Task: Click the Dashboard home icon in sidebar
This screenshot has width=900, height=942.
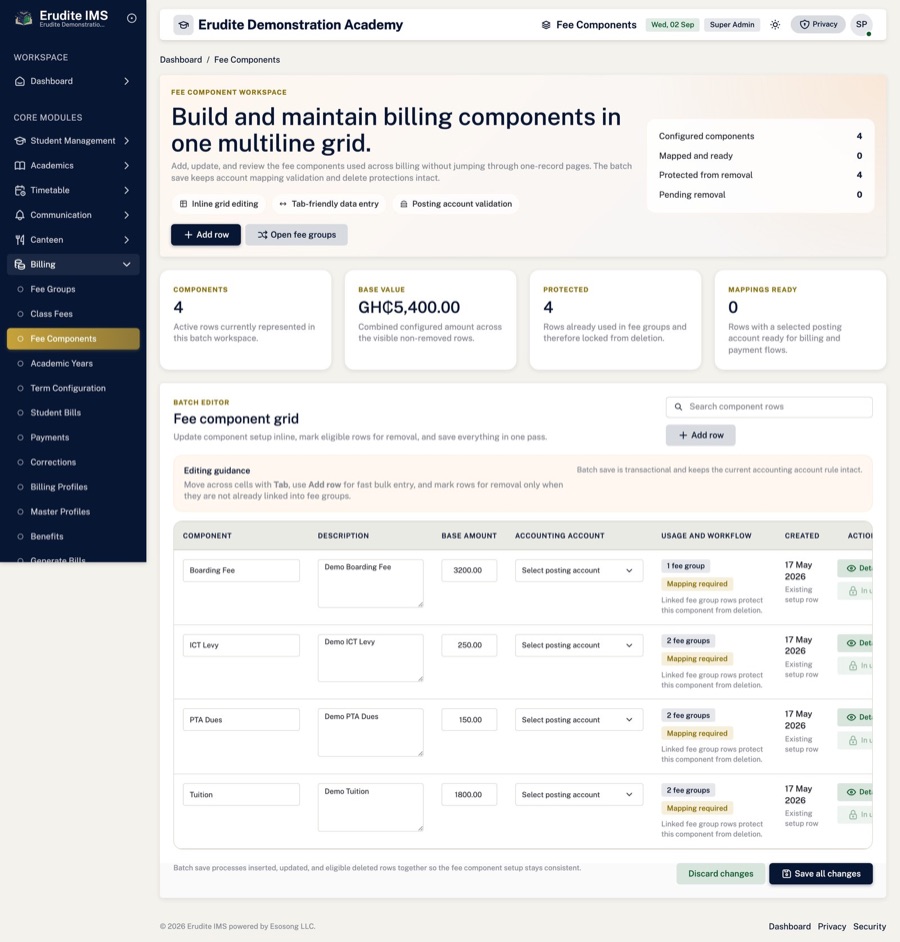Action: 20,81
